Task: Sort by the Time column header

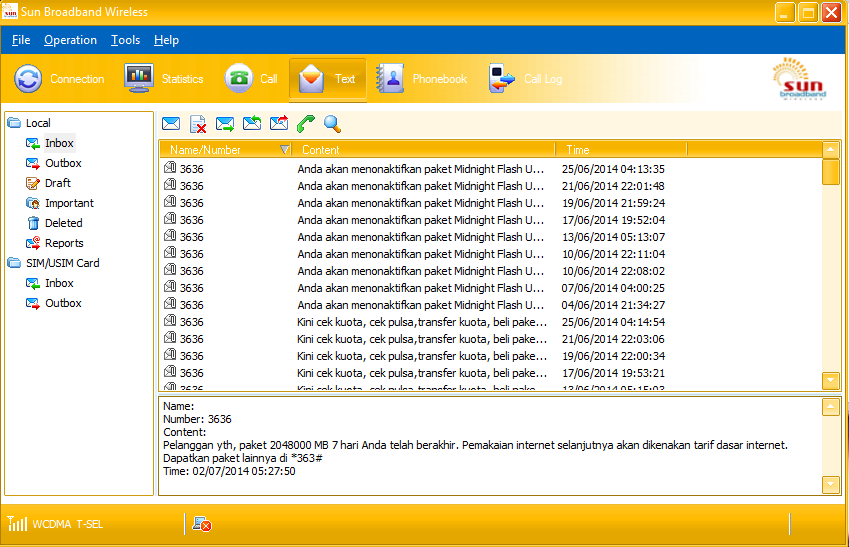Action: point(621,149)
